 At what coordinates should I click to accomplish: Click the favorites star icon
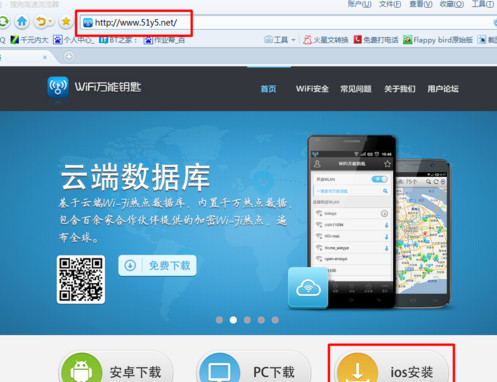tap(66, 22)
